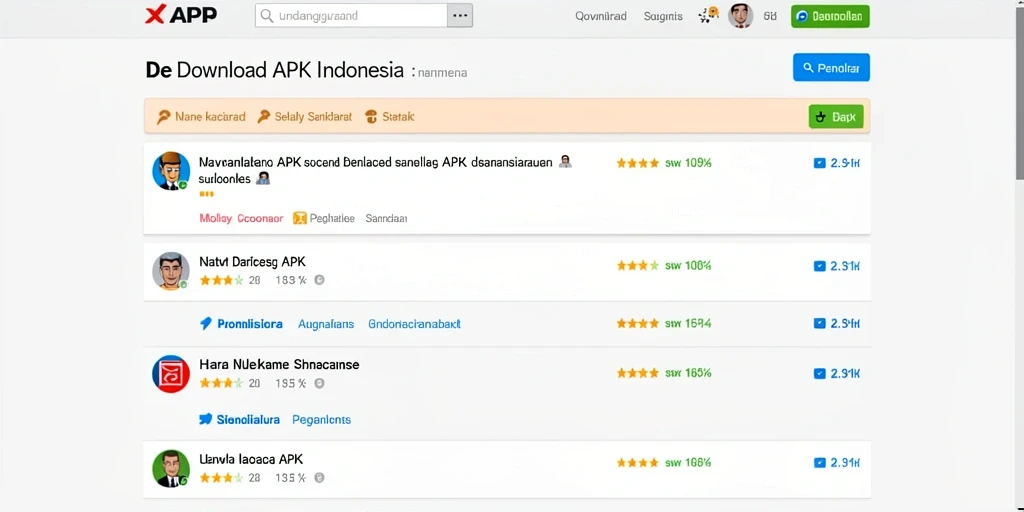
Task: Open the Mollay Gcoonaor link
Action: coord(241,218)
